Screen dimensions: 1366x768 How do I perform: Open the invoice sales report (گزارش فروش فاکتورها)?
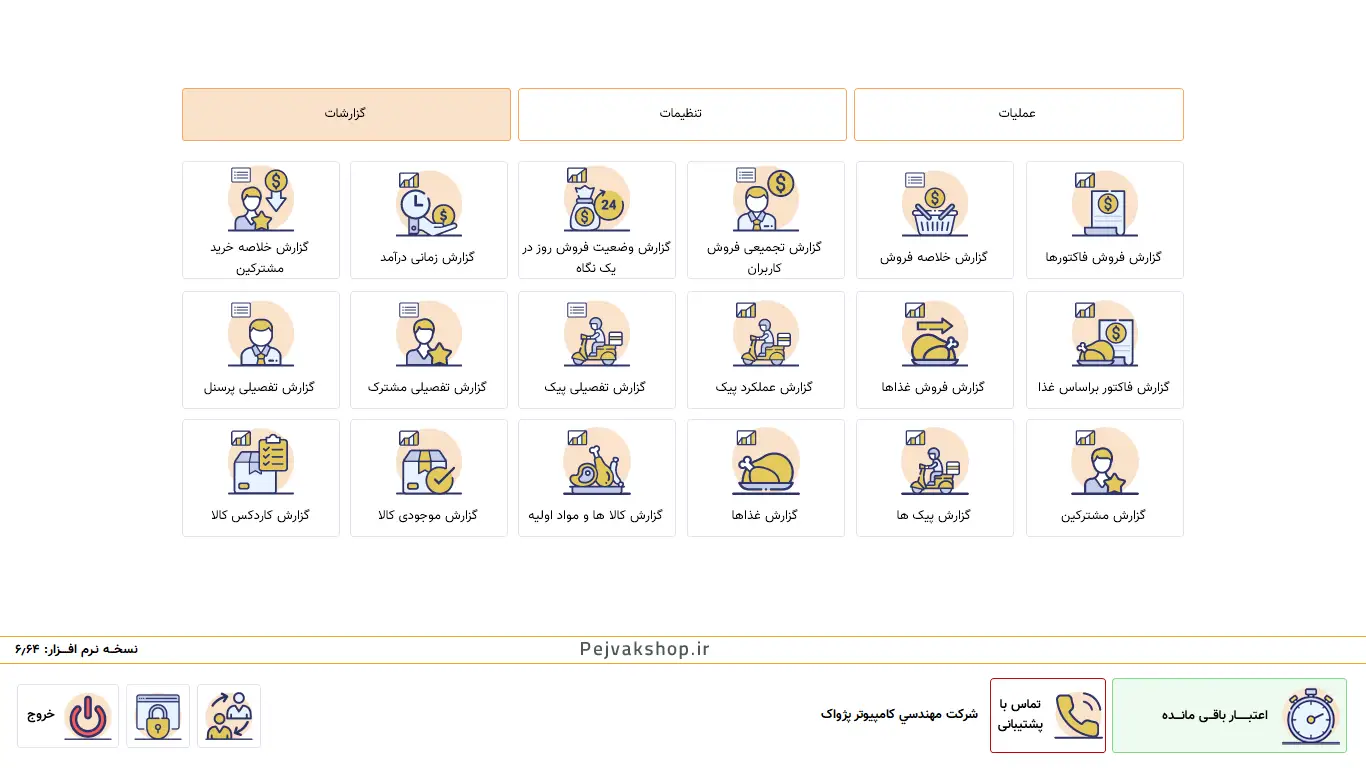pyautogui.click(x=1104, y=220)
